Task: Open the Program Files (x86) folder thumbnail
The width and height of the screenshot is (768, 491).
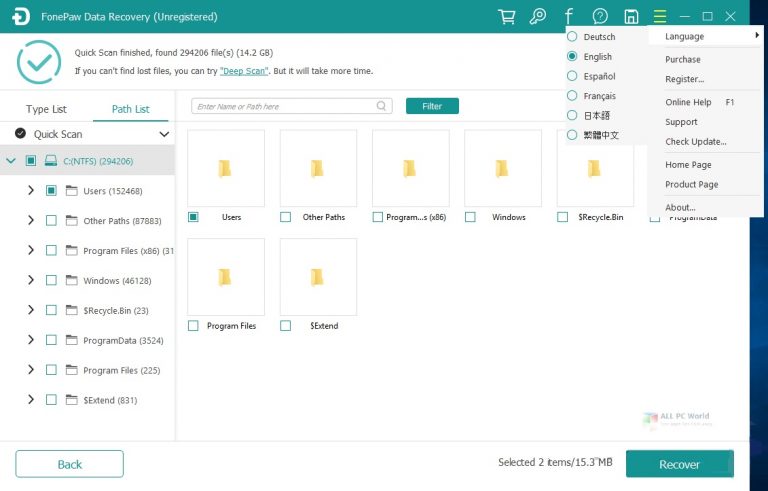Action: click(410, 168)
